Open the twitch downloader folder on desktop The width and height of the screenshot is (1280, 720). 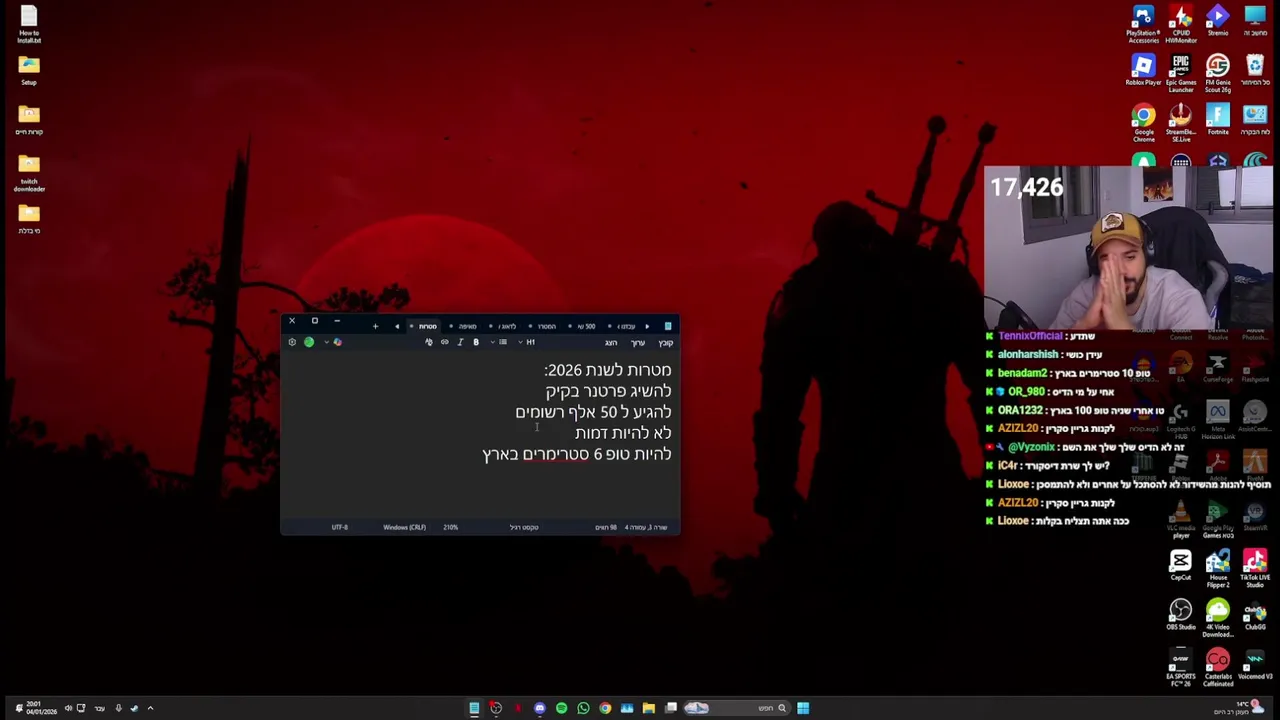29,173
